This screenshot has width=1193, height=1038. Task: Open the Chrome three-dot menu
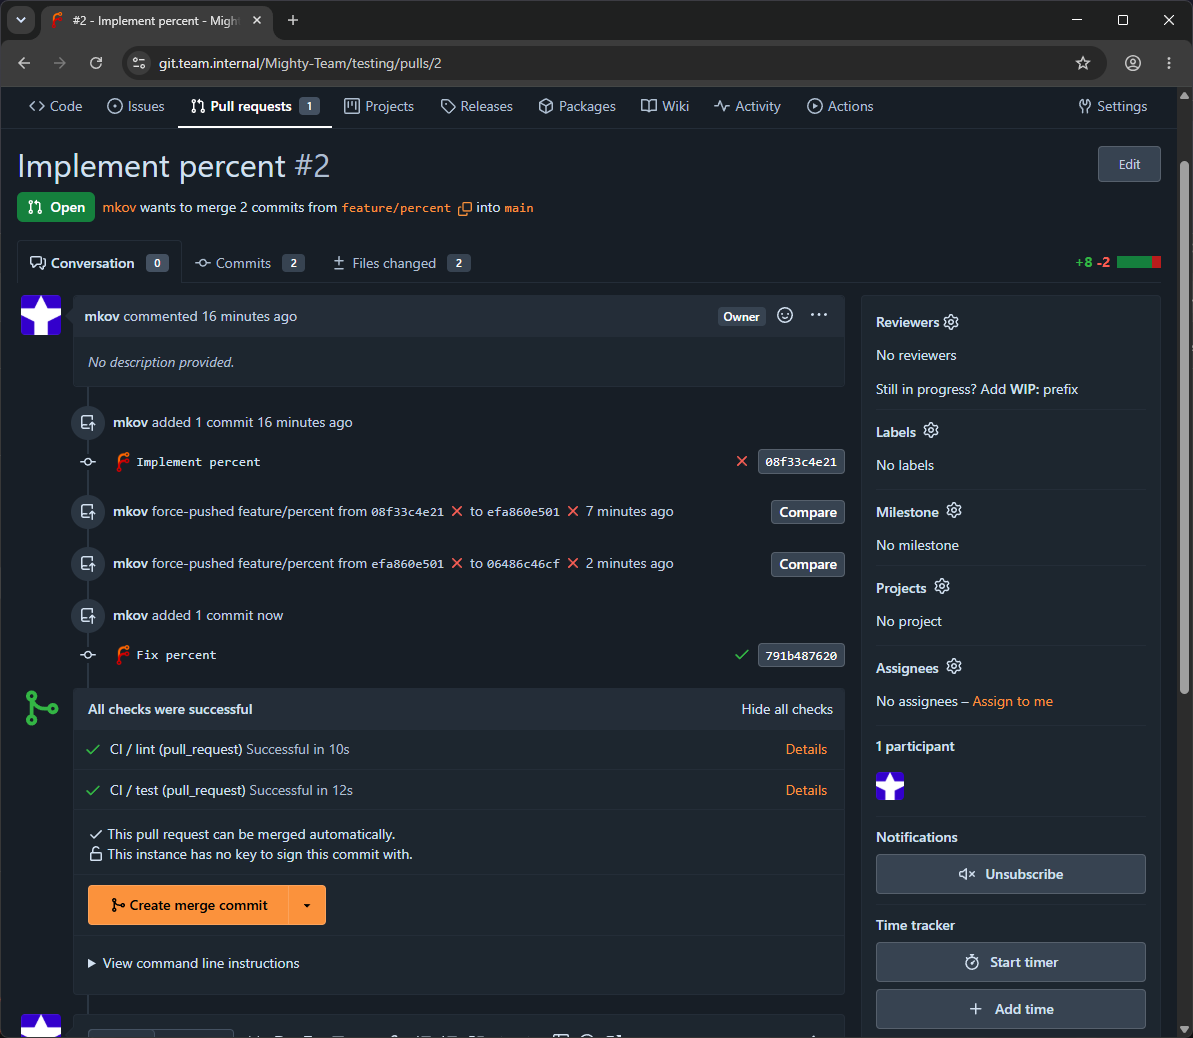(x=1169, y=63)
